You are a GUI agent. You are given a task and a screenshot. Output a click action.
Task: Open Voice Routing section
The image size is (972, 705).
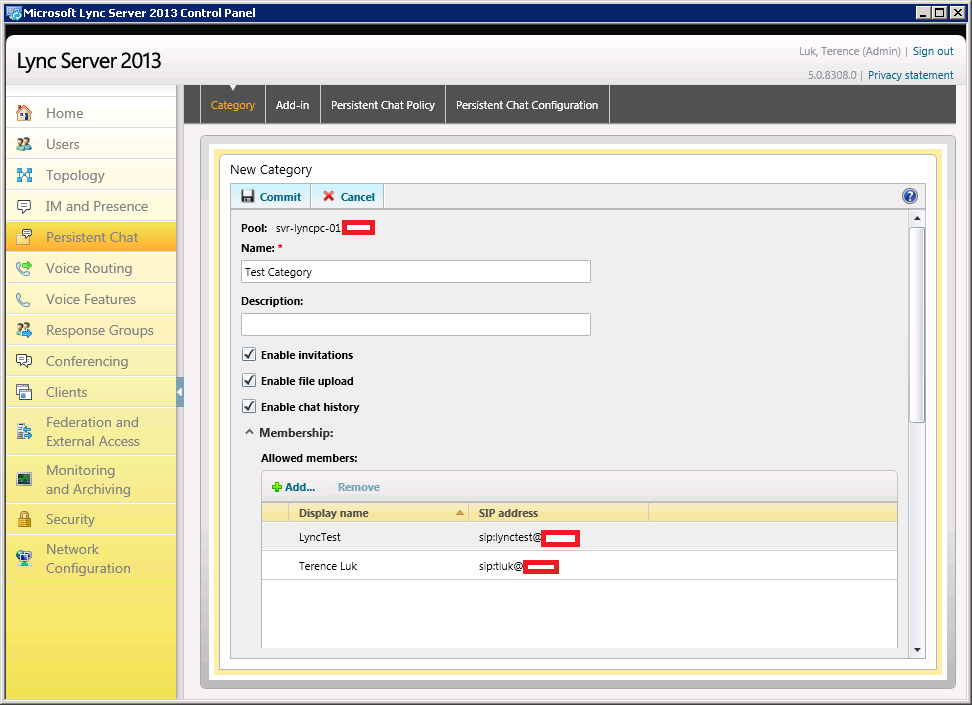click(91, 268)
